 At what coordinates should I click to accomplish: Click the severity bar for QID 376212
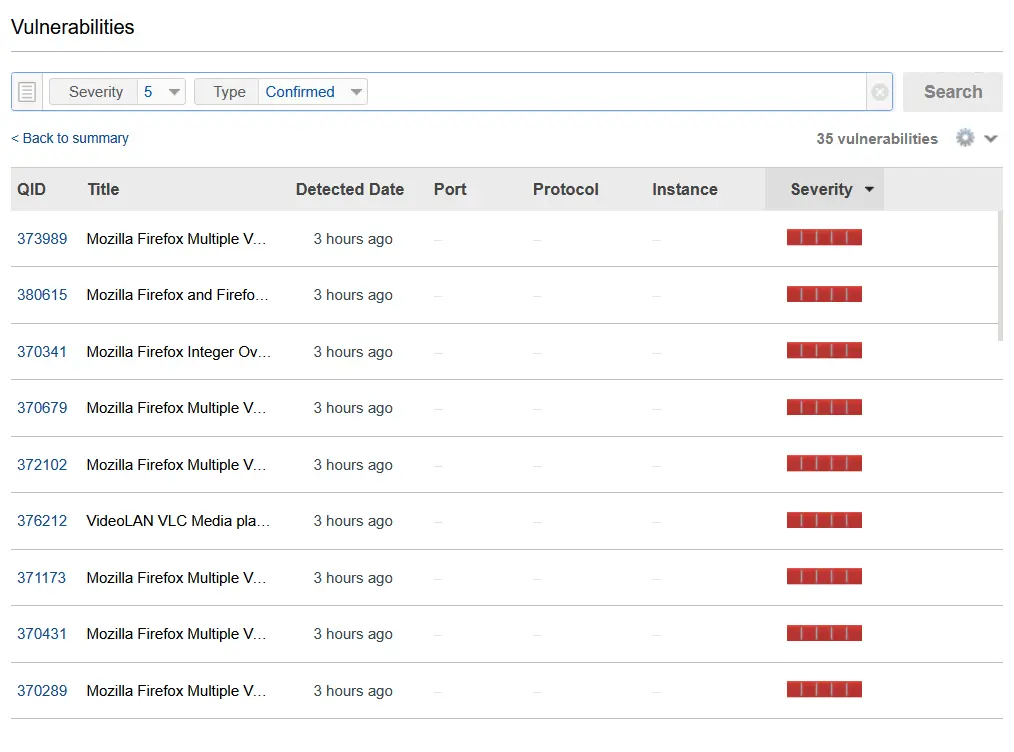tap(825, 520)
